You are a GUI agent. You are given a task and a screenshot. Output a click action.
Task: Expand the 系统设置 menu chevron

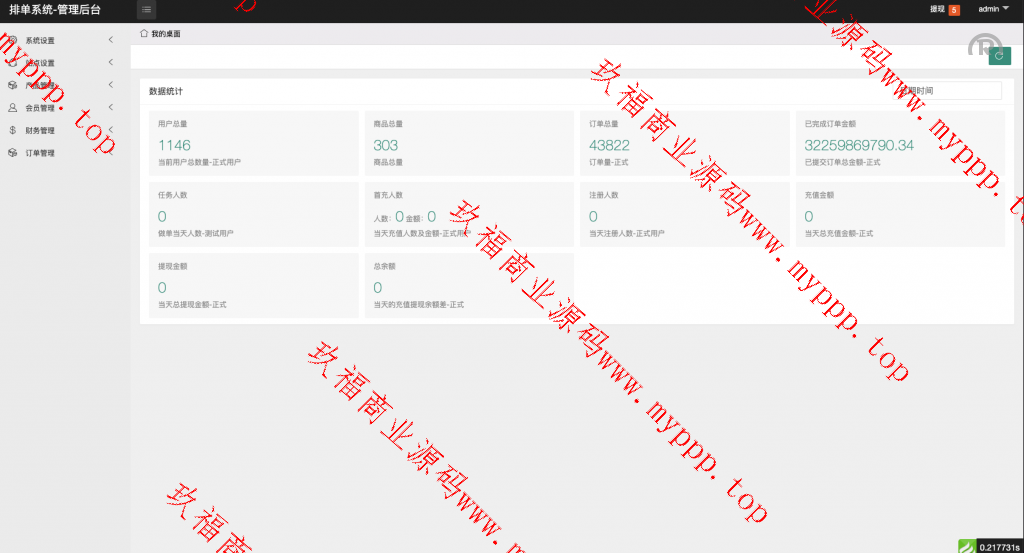pos(110,40)
